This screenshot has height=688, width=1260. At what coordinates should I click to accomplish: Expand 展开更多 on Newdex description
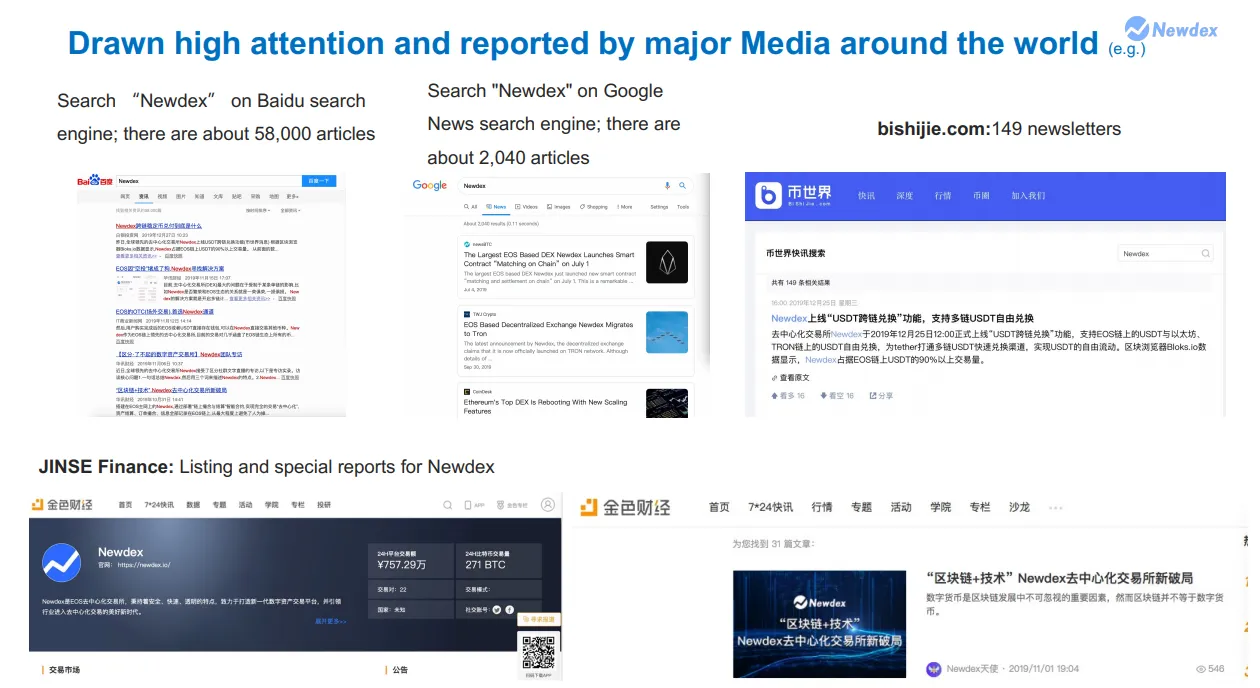coord(330,621)
